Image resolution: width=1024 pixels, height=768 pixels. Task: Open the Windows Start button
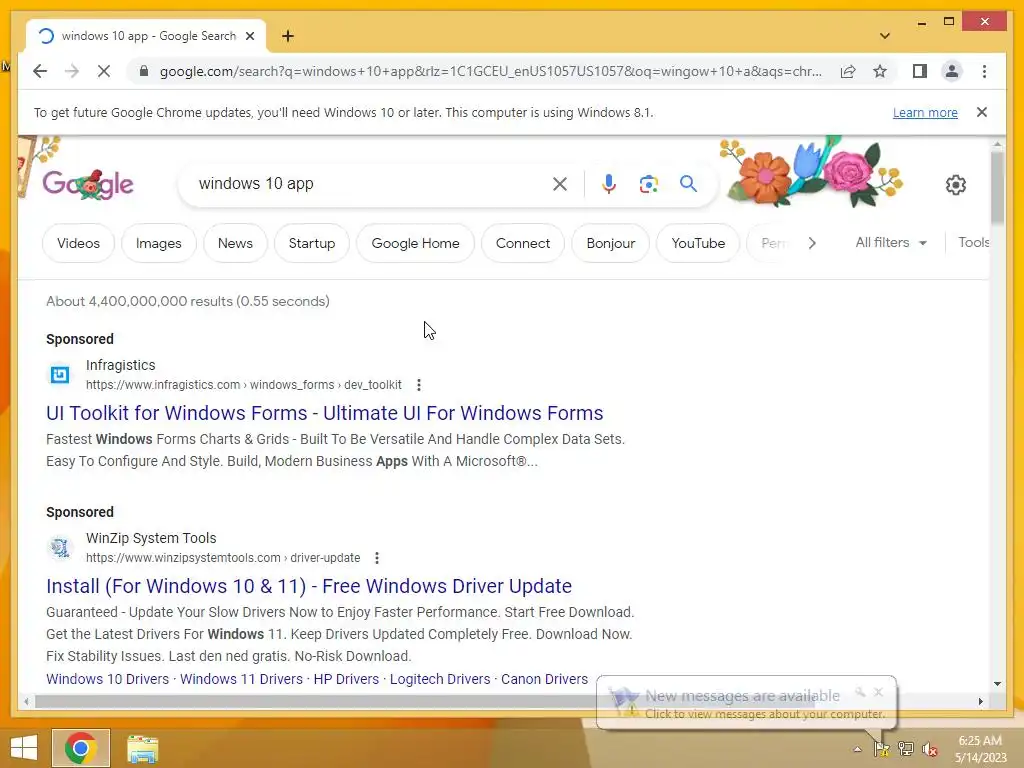[x=24, y=748]
